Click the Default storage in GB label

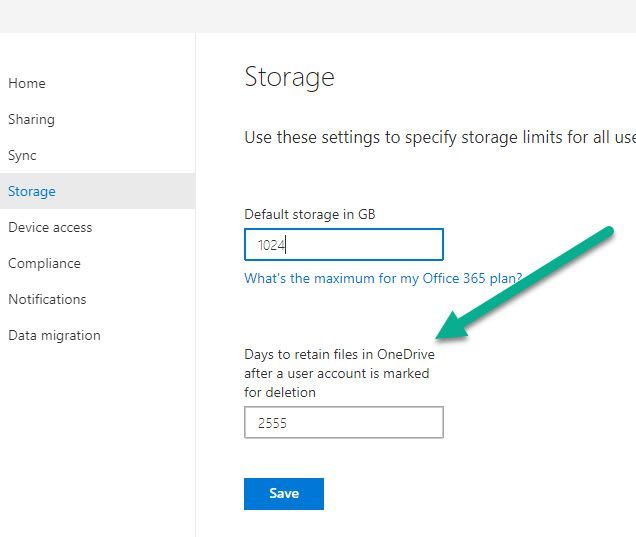(309, 214)
